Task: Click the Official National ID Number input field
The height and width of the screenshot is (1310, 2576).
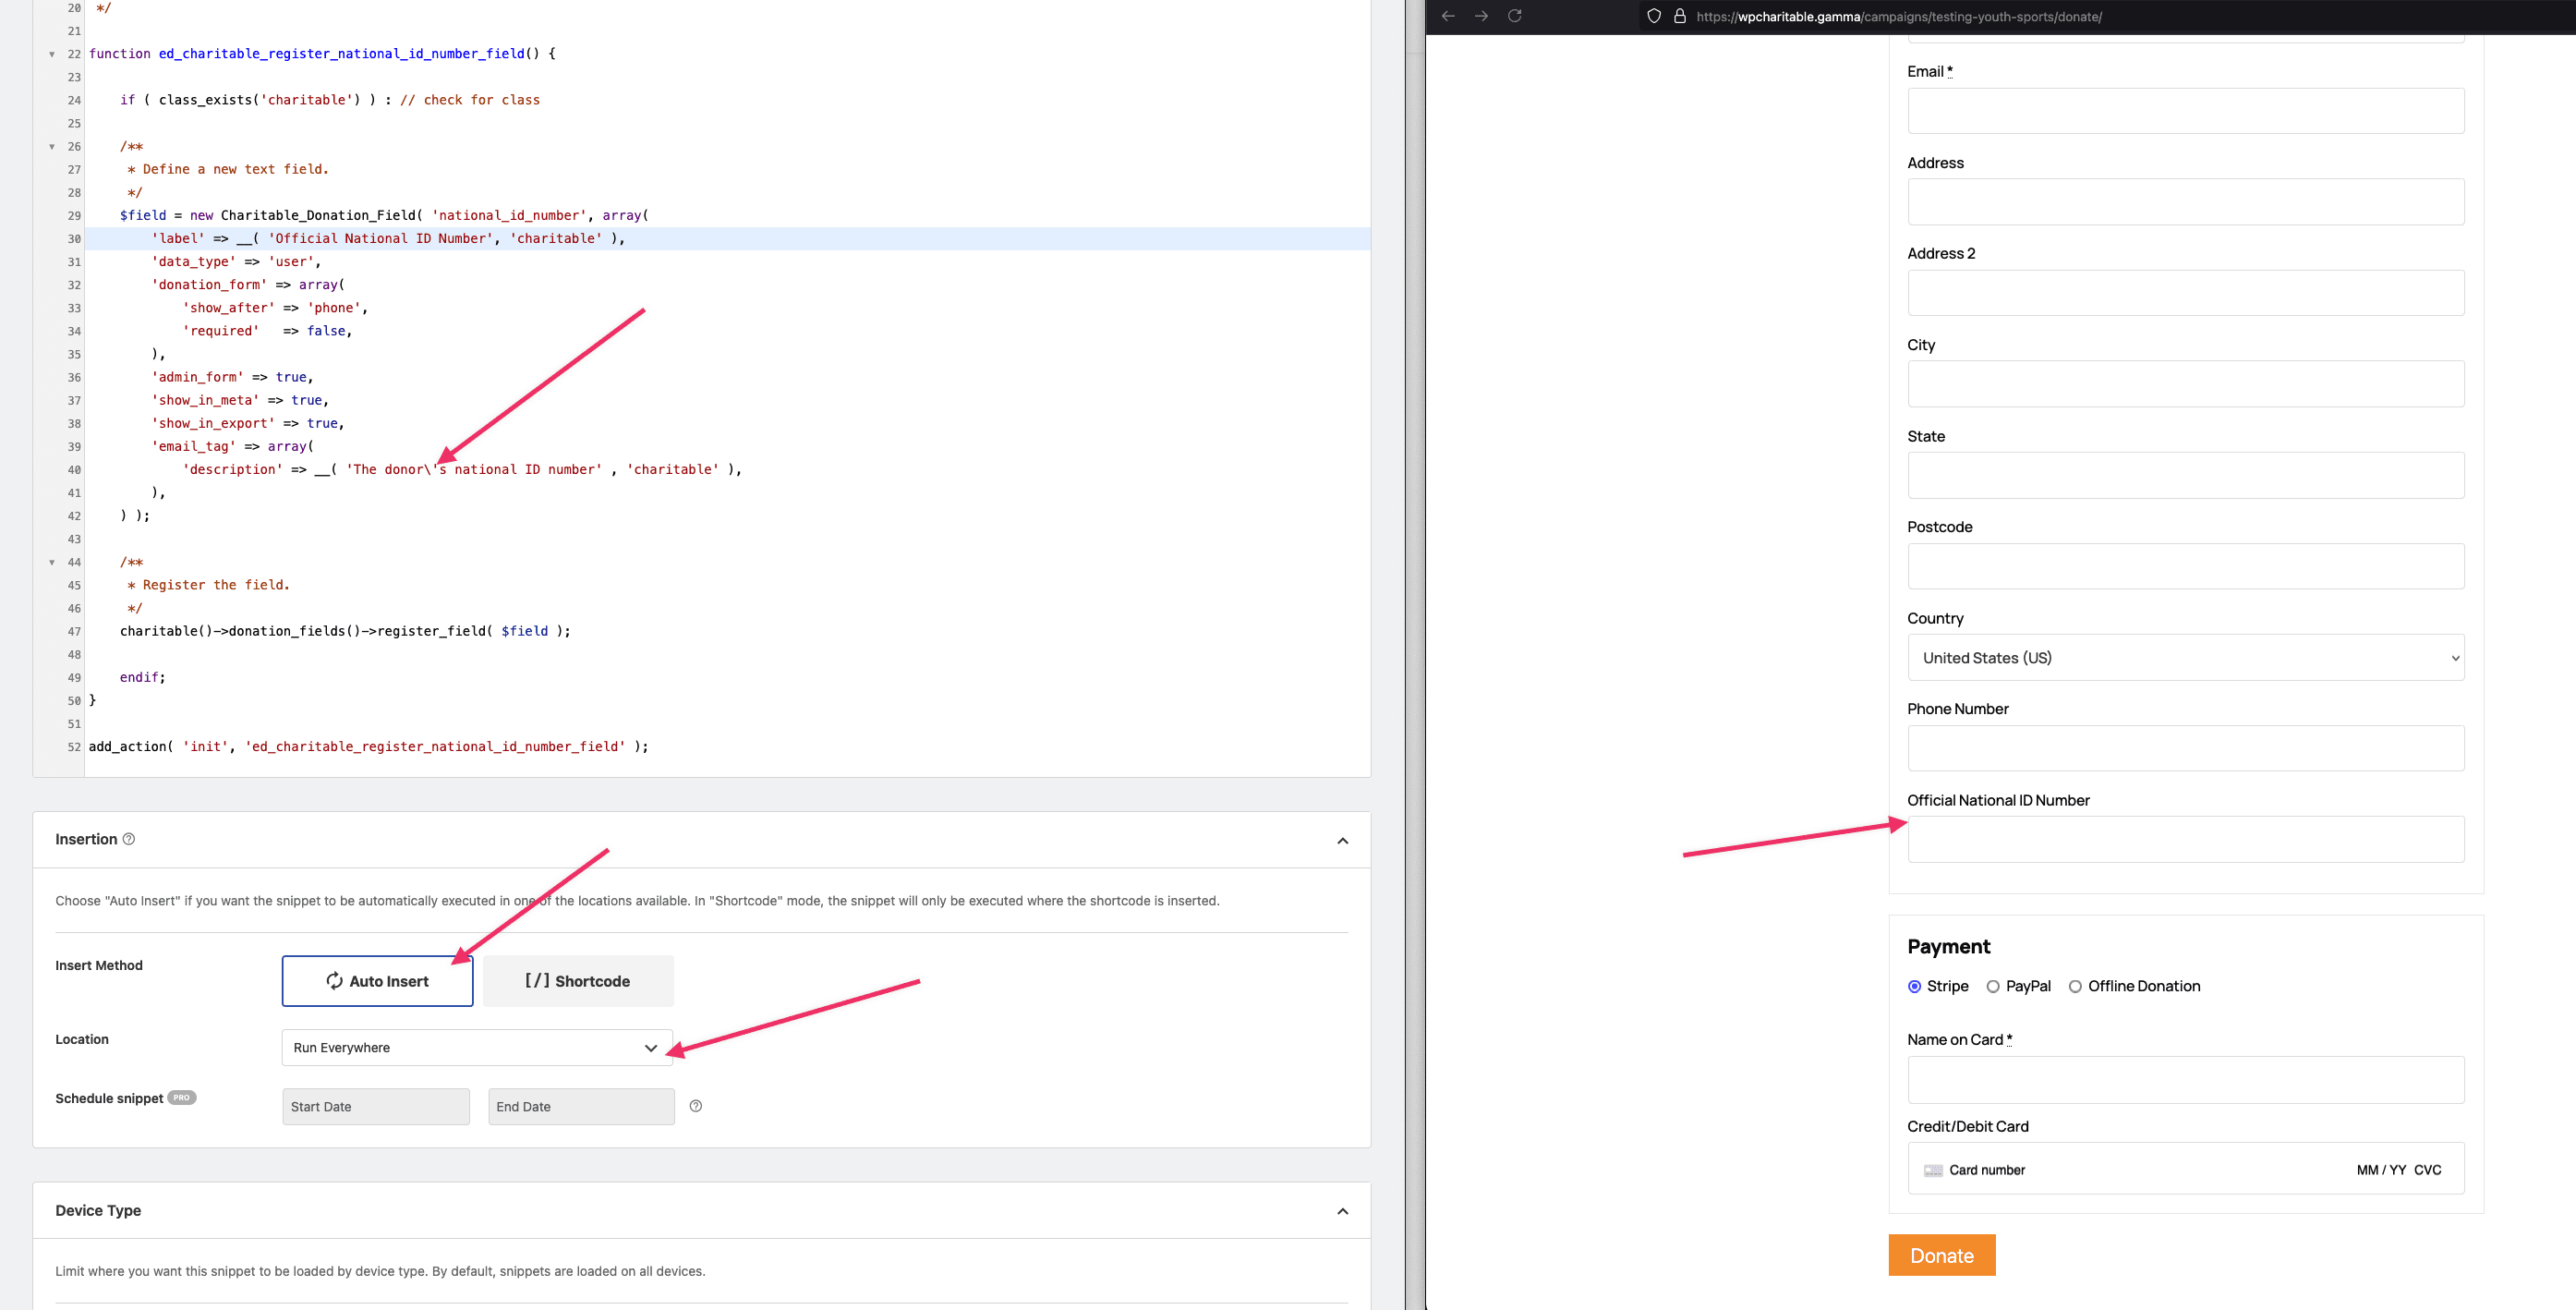Action: 2186,839
